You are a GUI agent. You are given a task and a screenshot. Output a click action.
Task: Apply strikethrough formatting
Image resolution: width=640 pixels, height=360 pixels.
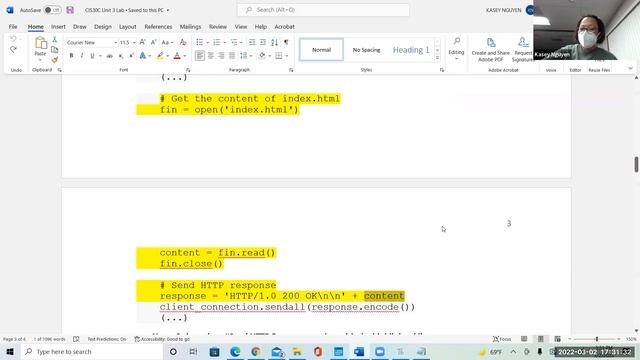tap(109, 56)
